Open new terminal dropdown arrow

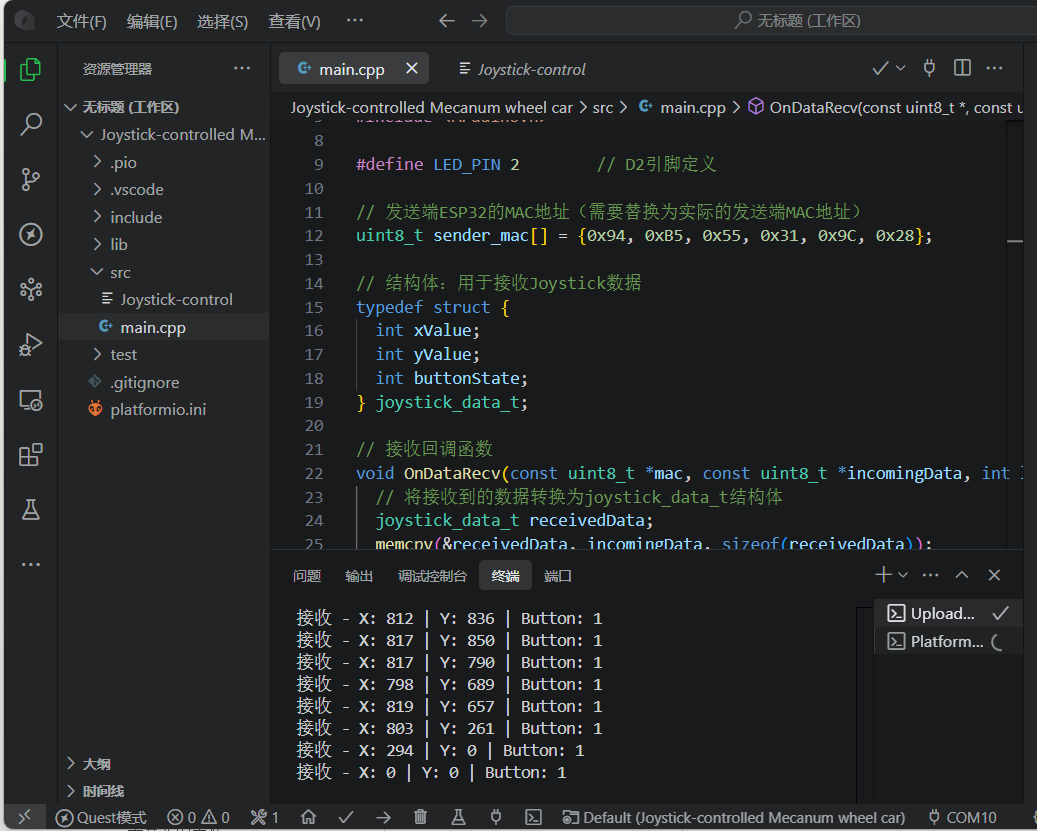pos(903,575)
